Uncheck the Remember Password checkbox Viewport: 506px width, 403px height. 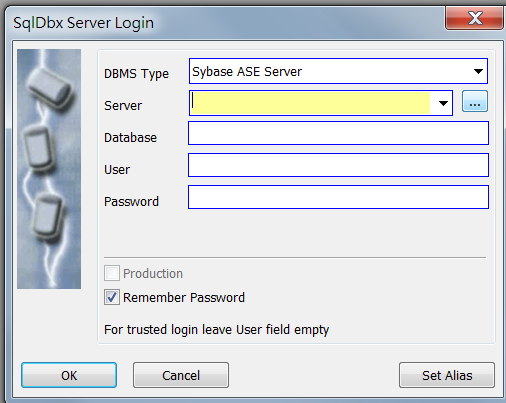pos(112,297)
